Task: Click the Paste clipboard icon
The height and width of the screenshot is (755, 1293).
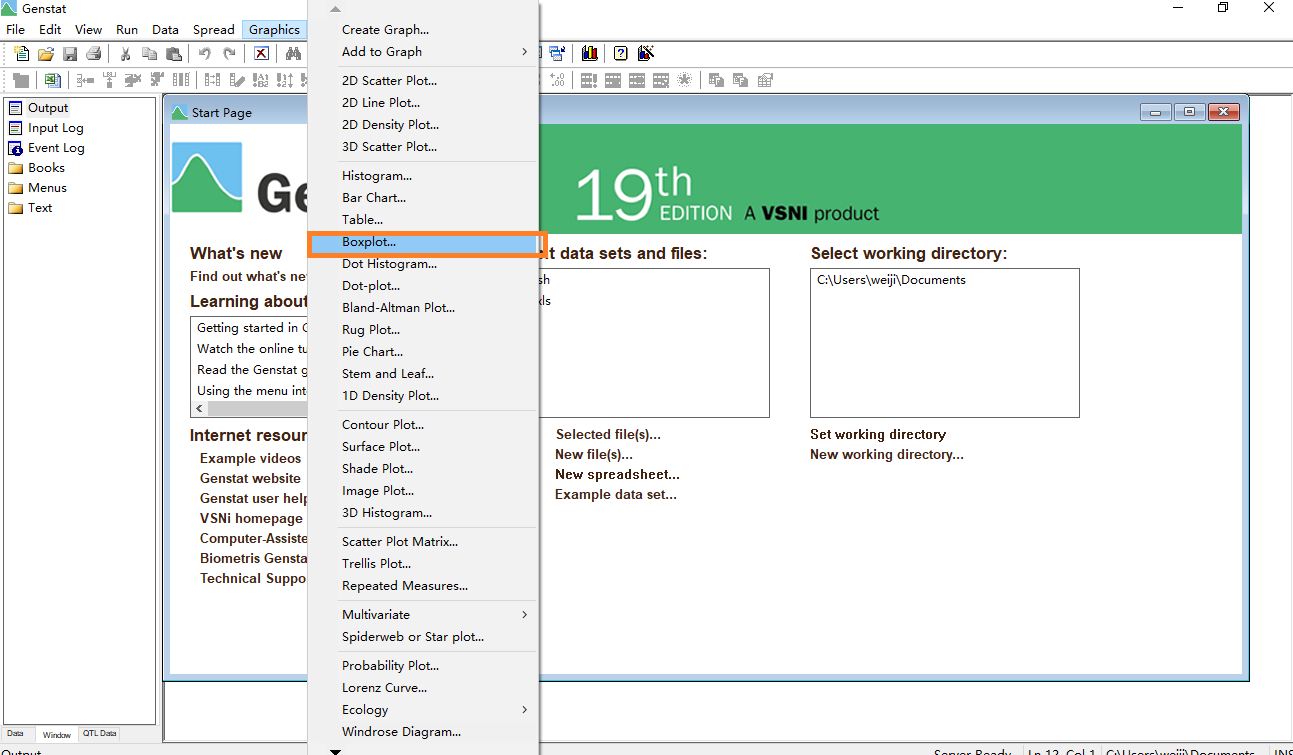Action: coord(174,54)
